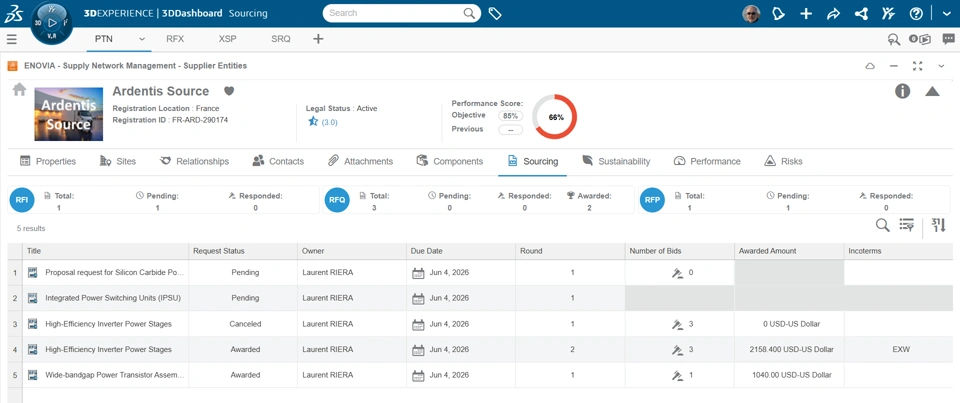This screenshot has height=403, width=960.
Task: Click the 1040.00 USD-US Dollar cell
Action: (791, 375)
